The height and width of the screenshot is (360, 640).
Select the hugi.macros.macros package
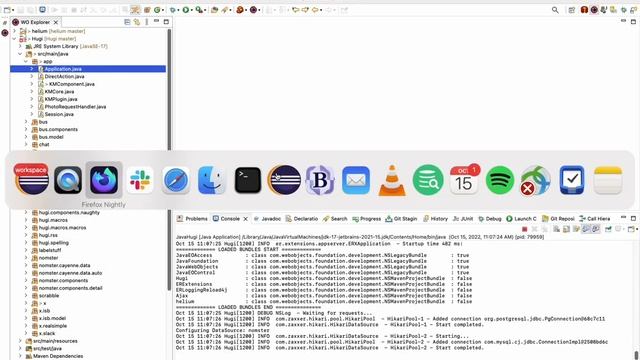click(62, 227)
